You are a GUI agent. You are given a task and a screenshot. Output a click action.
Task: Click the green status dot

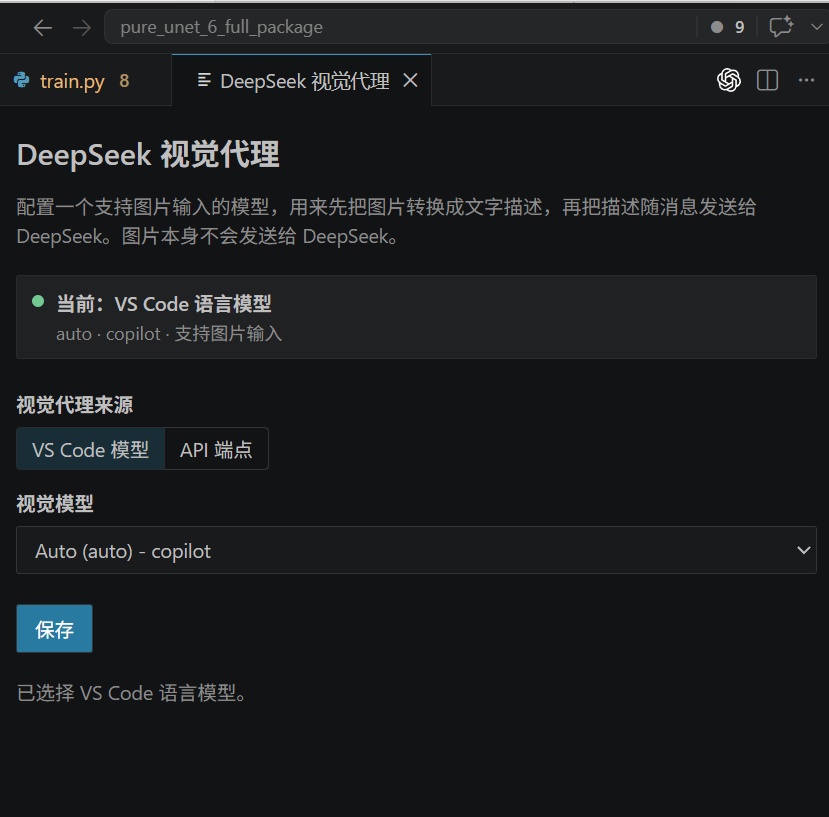click(38, 301)
